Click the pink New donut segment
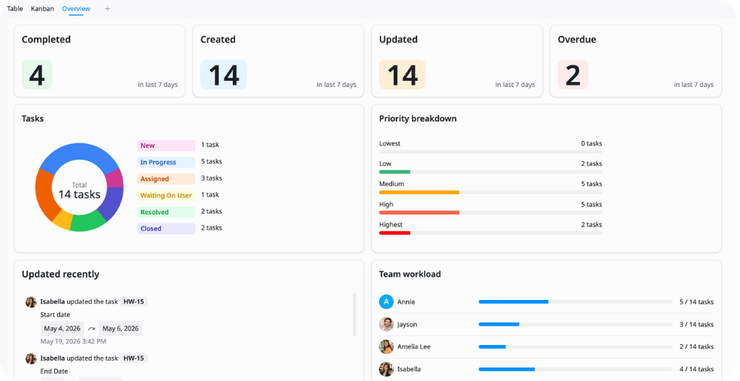740x381 pixels. click(x=115, y=178)
